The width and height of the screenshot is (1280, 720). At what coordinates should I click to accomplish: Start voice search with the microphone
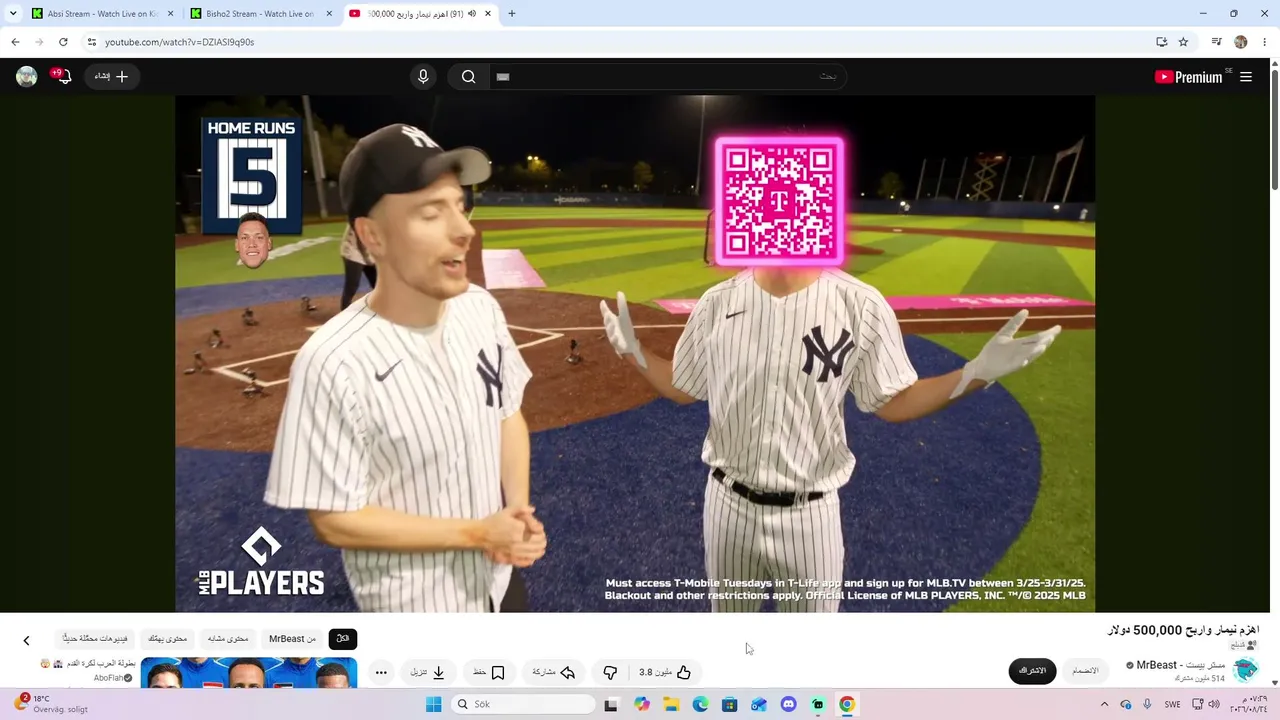point(423,77)
